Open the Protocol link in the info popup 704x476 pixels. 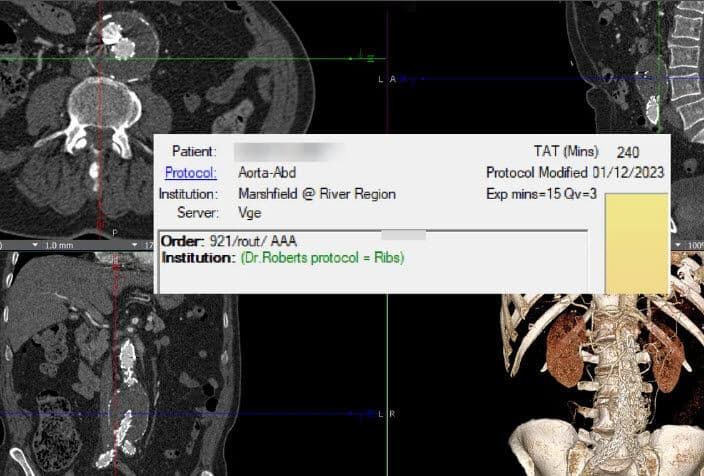click(191, 173)
